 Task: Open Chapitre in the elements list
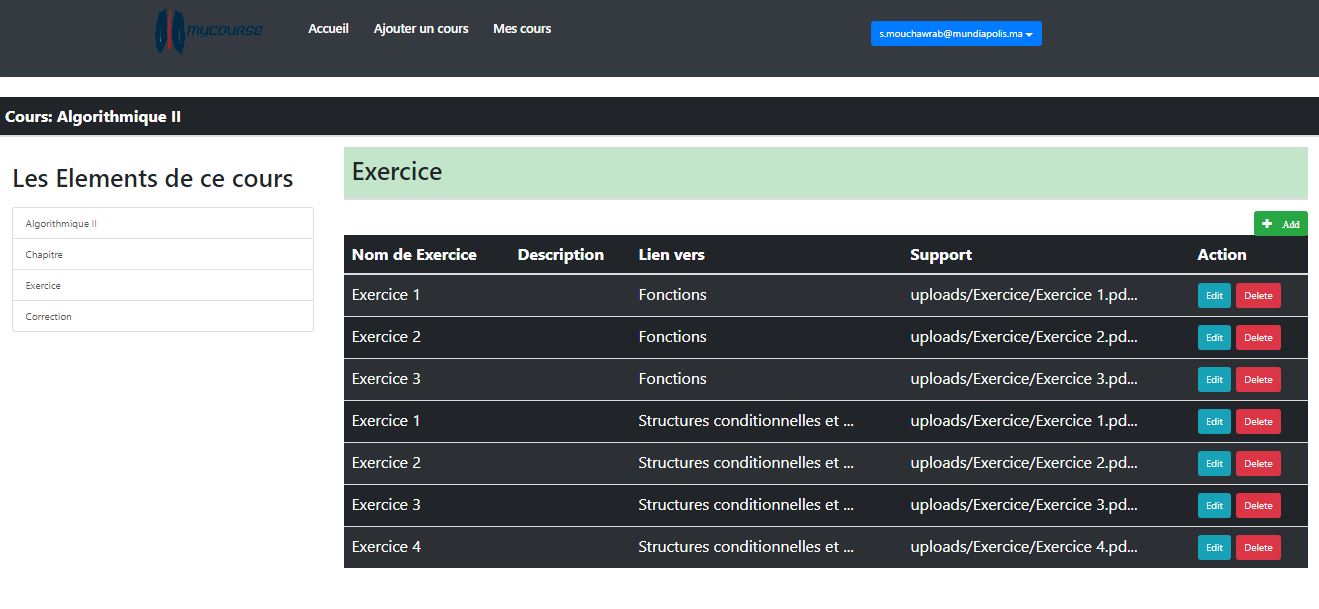163,254
